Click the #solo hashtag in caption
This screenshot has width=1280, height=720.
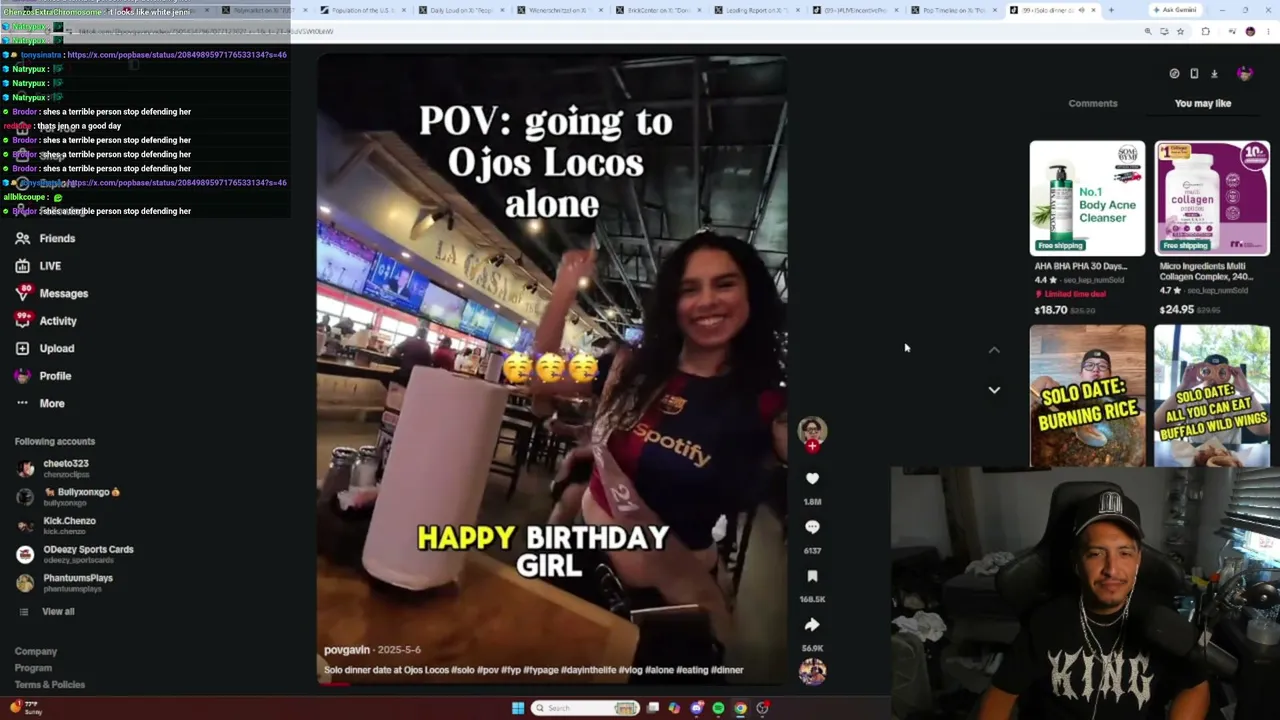[462, 670]
